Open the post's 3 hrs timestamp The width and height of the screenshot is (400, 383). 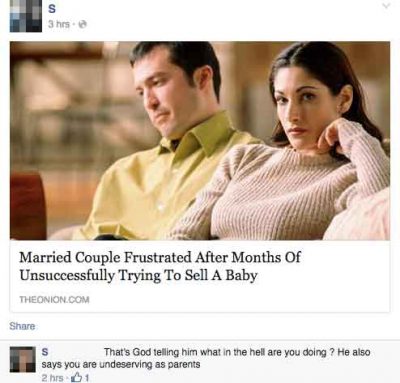click(x=59, y=24)
